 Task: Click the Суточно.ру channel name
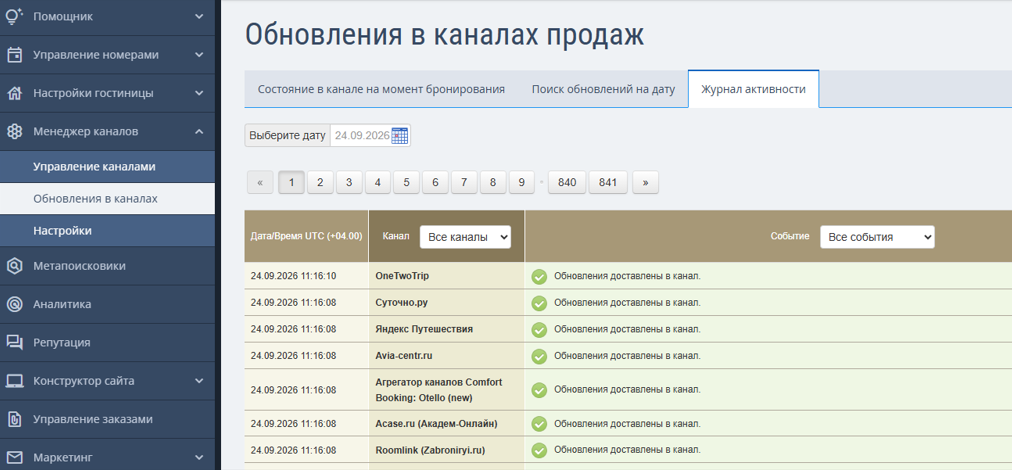[401, 302]
